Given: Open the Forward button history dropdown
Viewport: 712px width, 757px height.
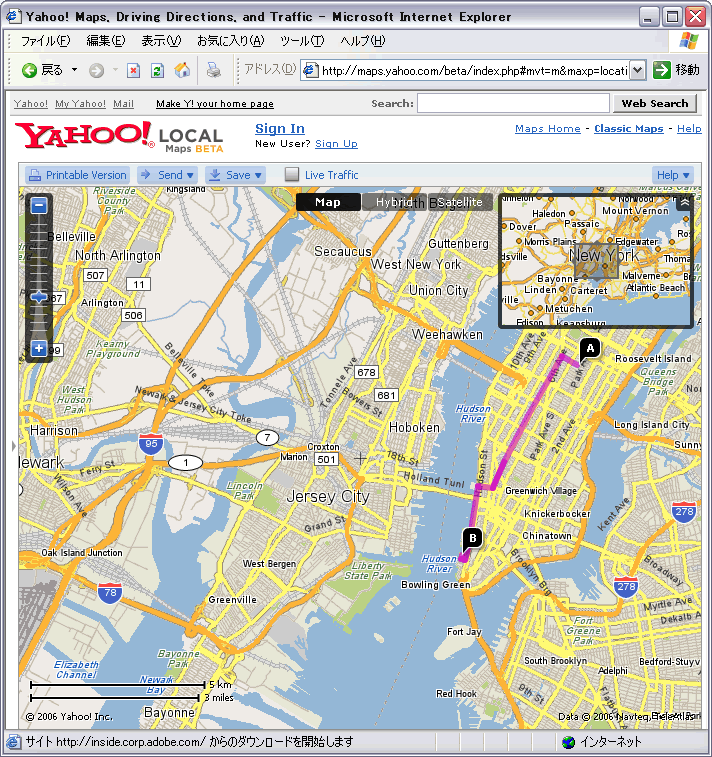Looking at the screenshot, I should [115, 70].
